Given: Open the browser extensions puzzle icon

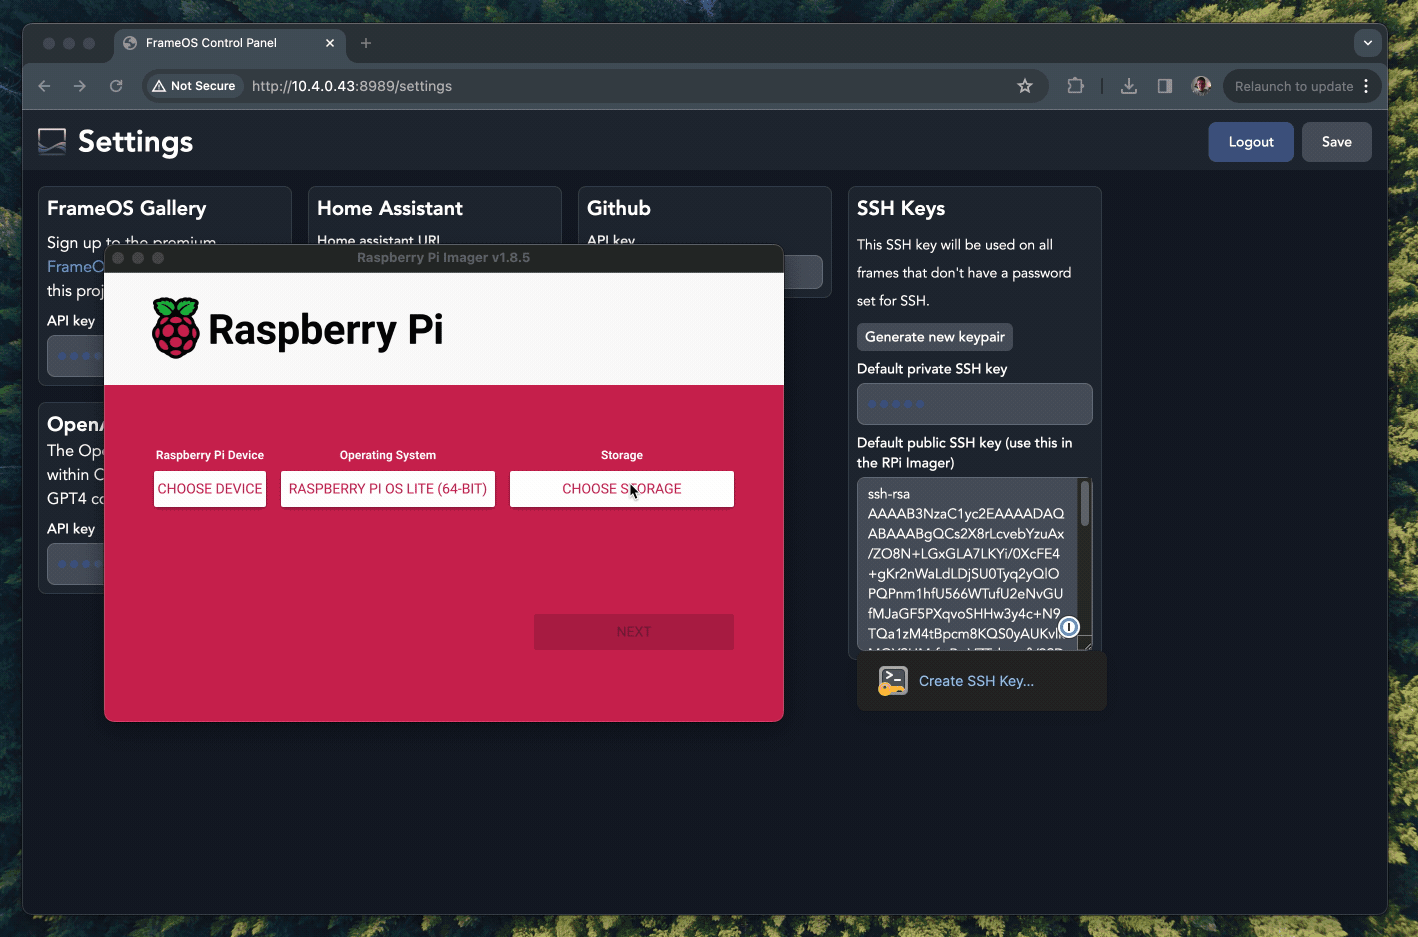Looking at the screenshot, I should pos(1075,86).
